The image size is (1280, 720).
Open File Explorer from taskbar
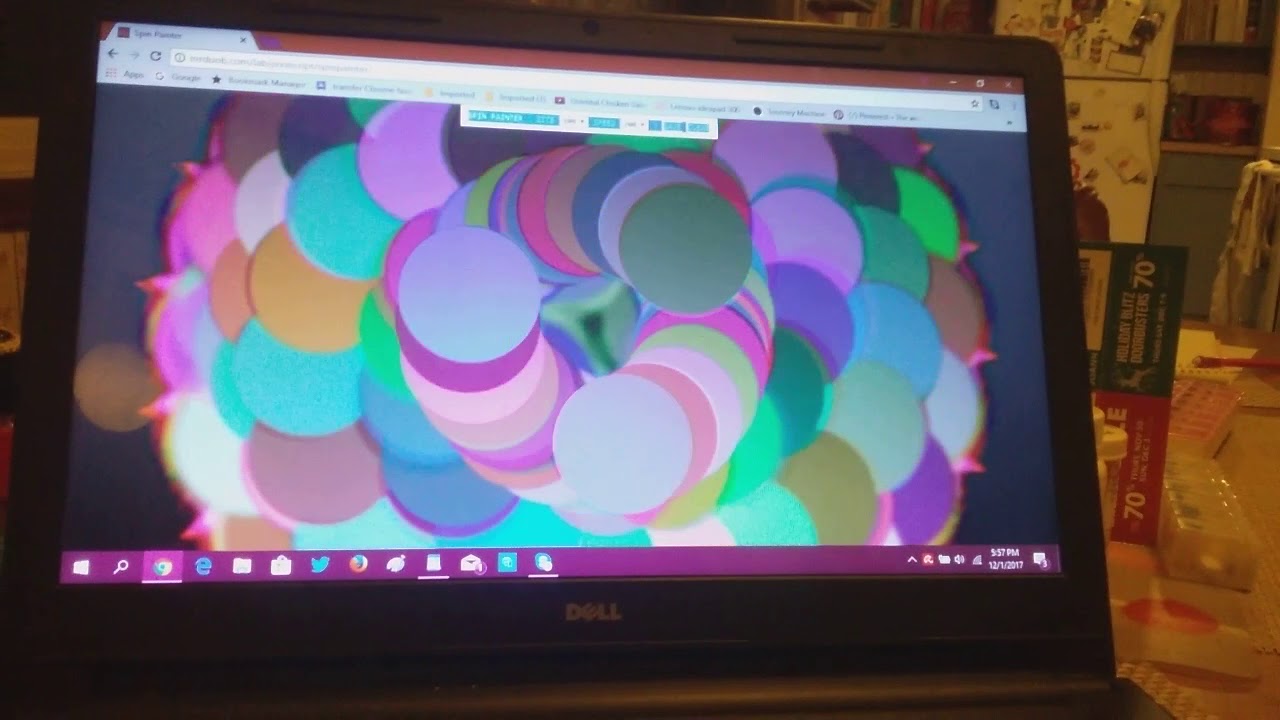(x=242, y=566)
